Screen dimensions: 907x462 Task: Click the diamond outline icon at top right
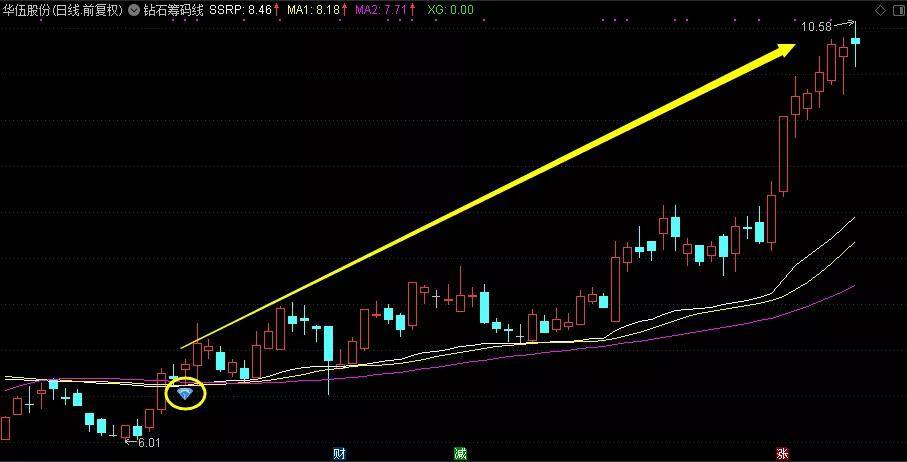pyautogui.click(x=880, y=10)
